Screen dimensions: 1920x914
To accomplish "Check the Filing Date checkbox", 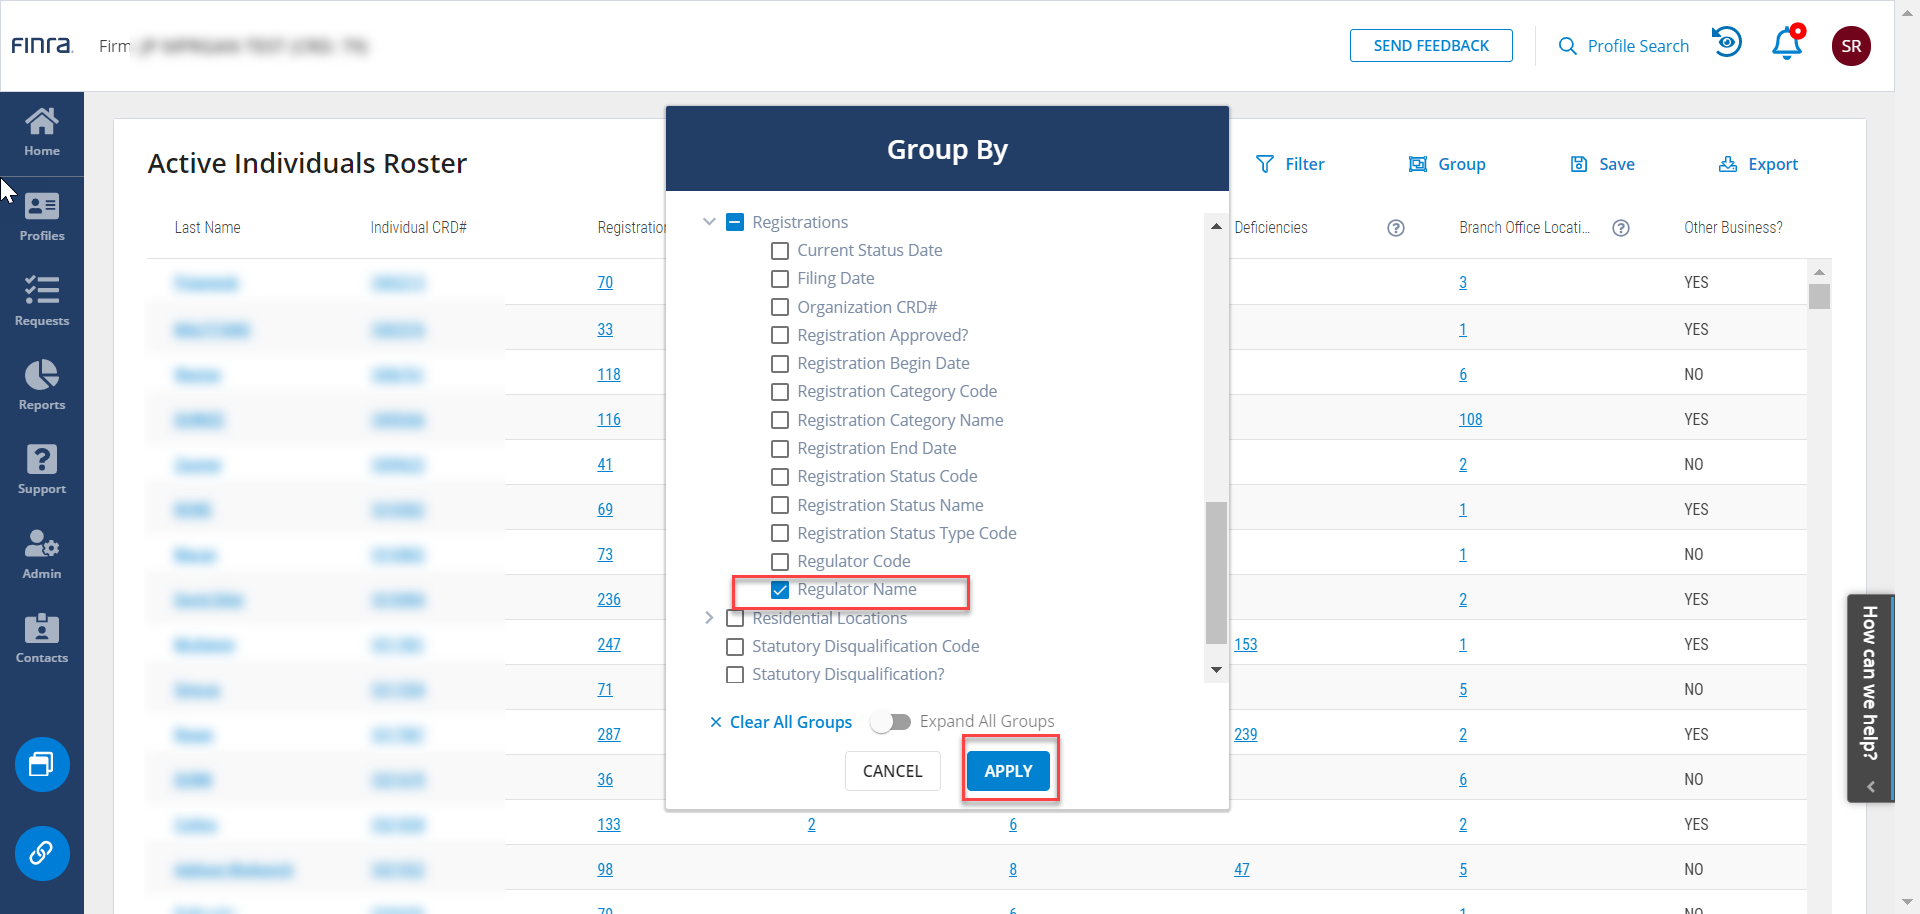I will pyautogui.click(x=780, y=279).
